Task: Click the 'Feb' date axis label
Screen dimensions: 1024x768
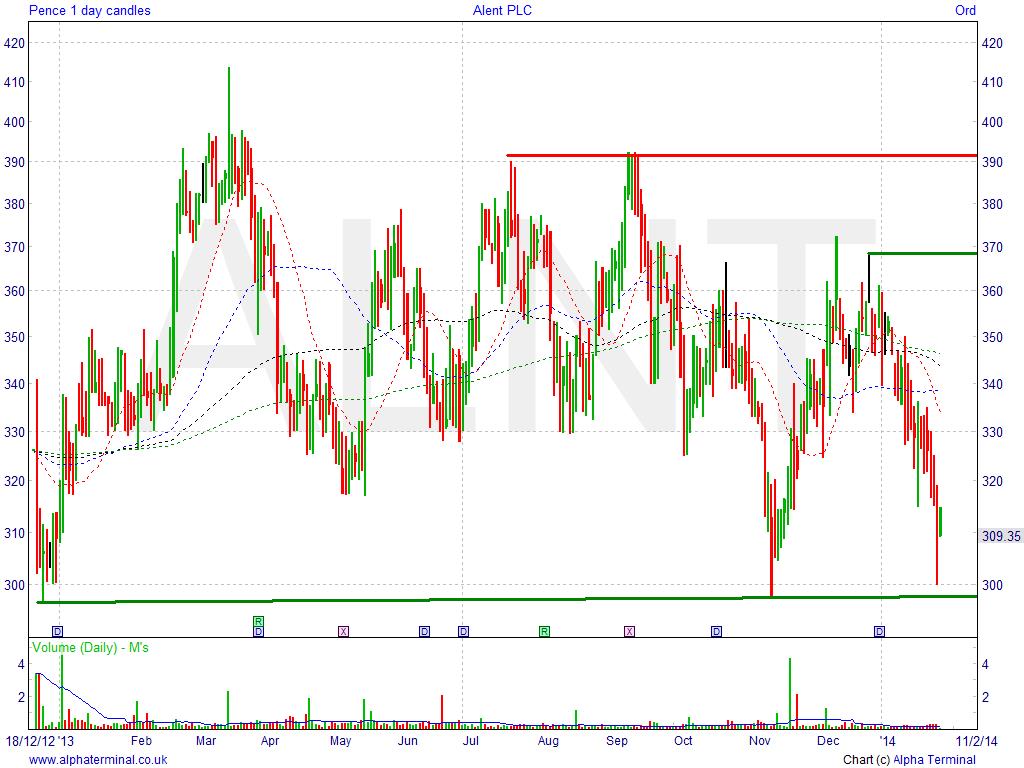Action: click(141, 741)
